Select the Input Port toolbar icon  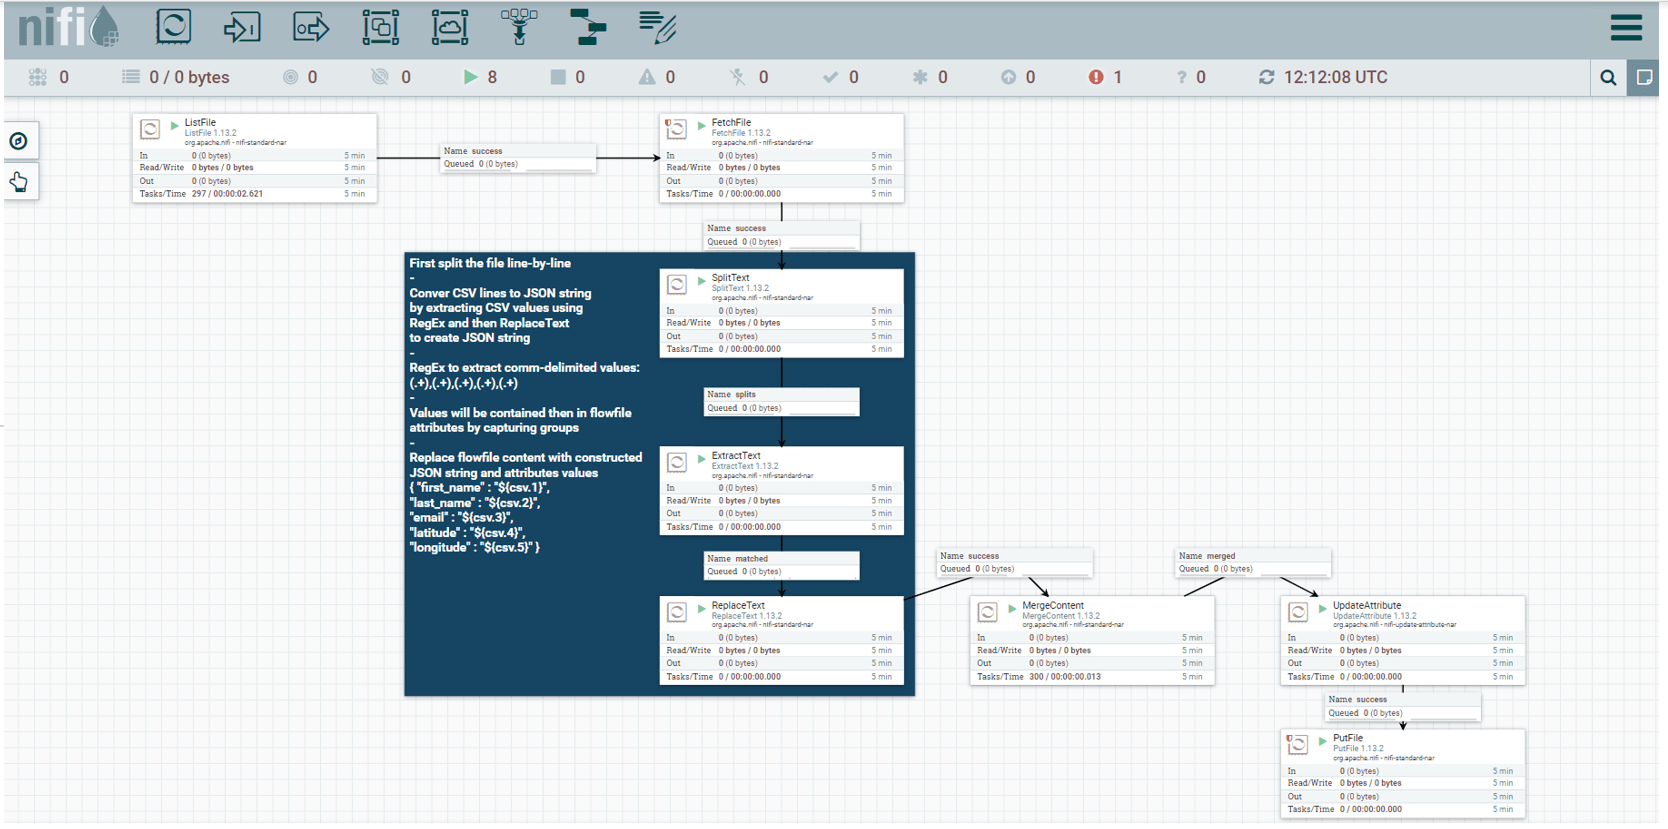point(242,27)
